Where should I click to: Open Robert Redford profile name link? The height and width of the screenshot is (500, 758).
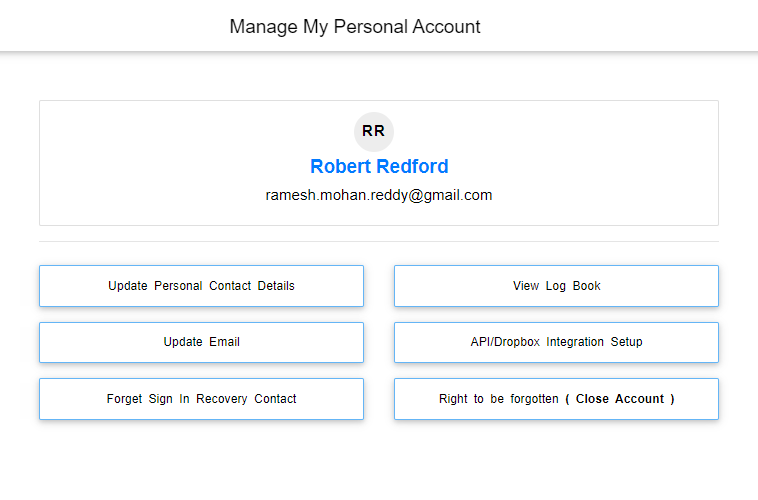click(x=379, y=167)
